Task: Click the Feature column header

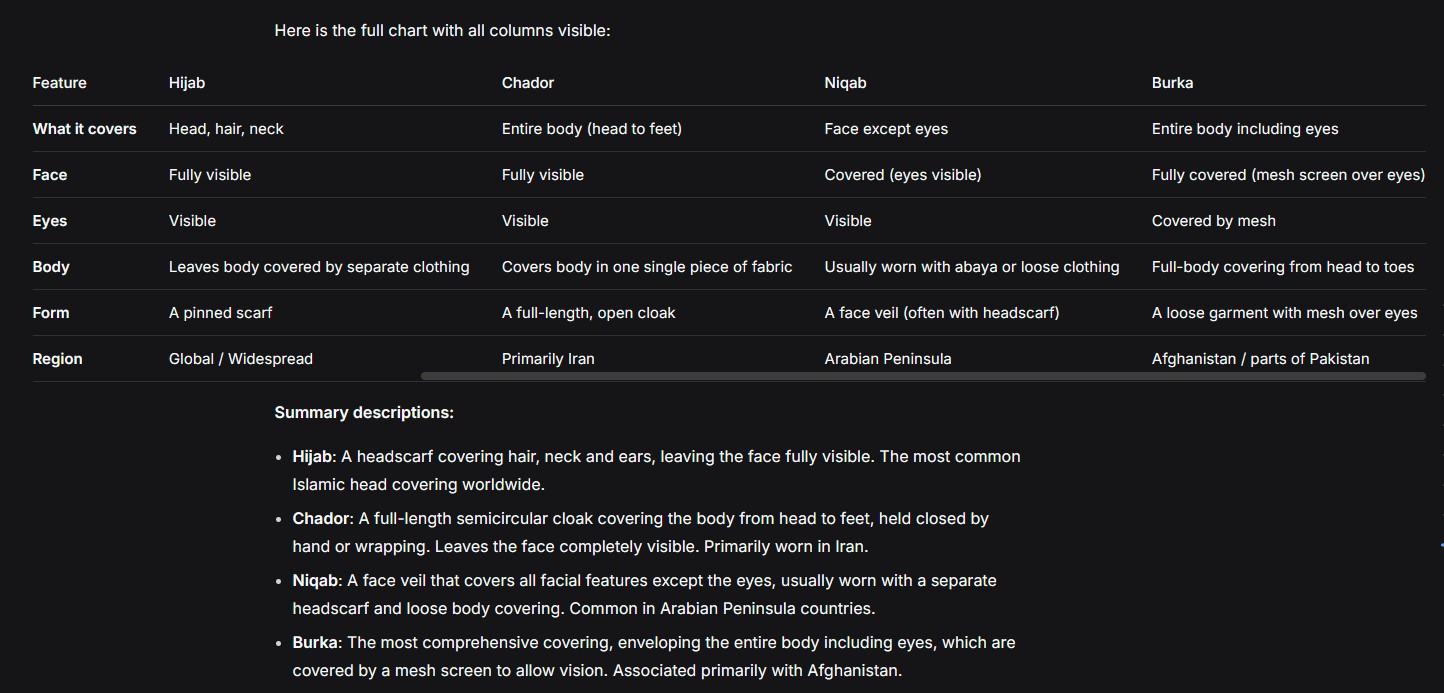Action: tap(59, 83)
